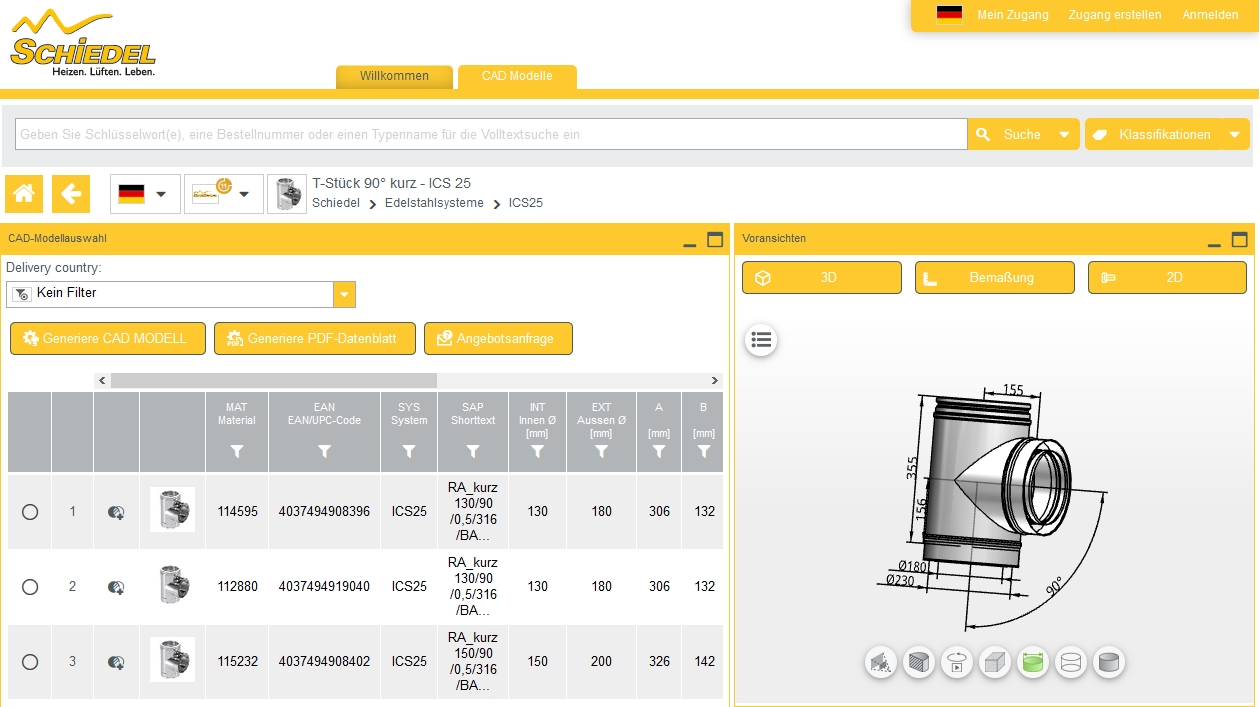
Task: Open the preview list menu icon
Action: (x=762, y=340)
